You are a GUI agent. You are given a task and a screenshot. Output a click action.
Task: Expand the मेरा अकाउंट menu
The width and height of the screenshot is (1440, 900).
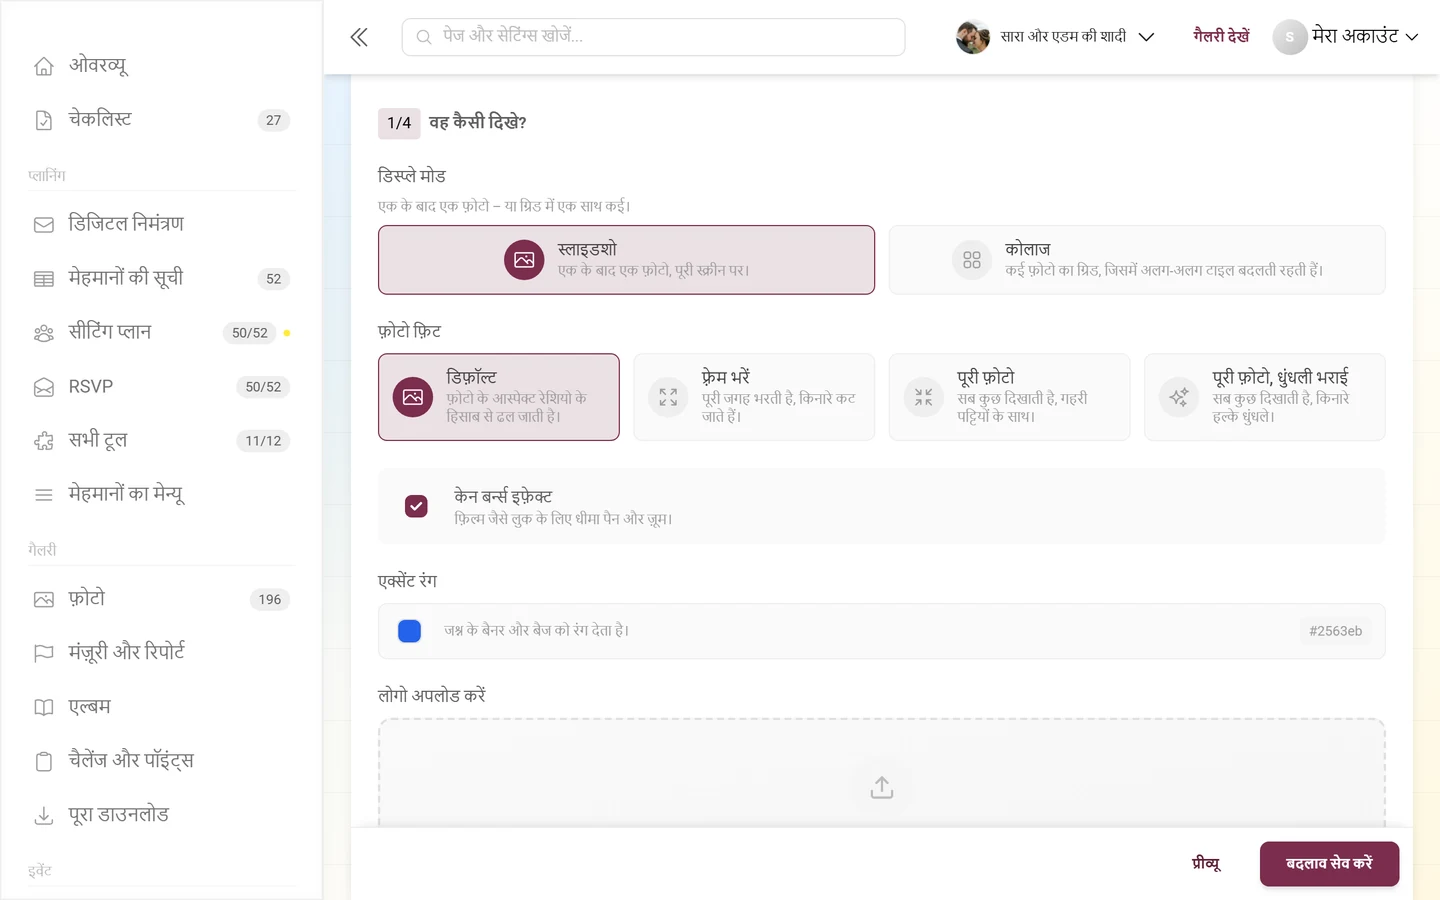coord(1346,37)
